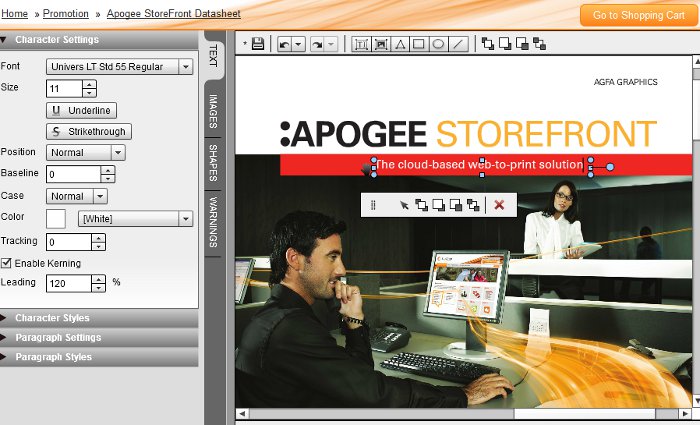Select the line drawing tool
Viewport: 700px width, 425px height.
click(458, 44)
